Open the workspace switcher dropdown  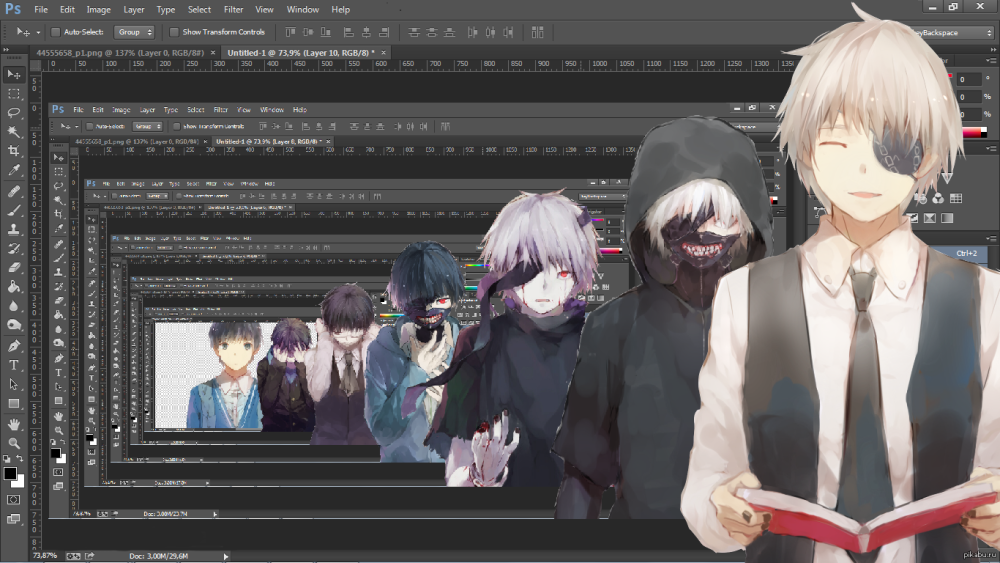coord(954,33)
